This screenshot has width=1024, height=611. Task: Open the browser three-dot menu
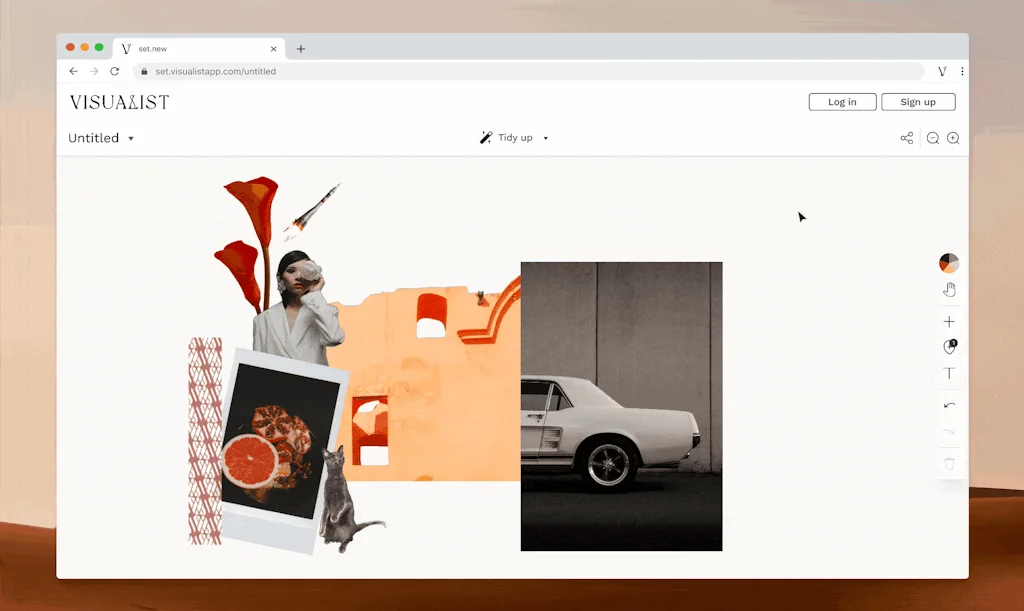[961, 71]
